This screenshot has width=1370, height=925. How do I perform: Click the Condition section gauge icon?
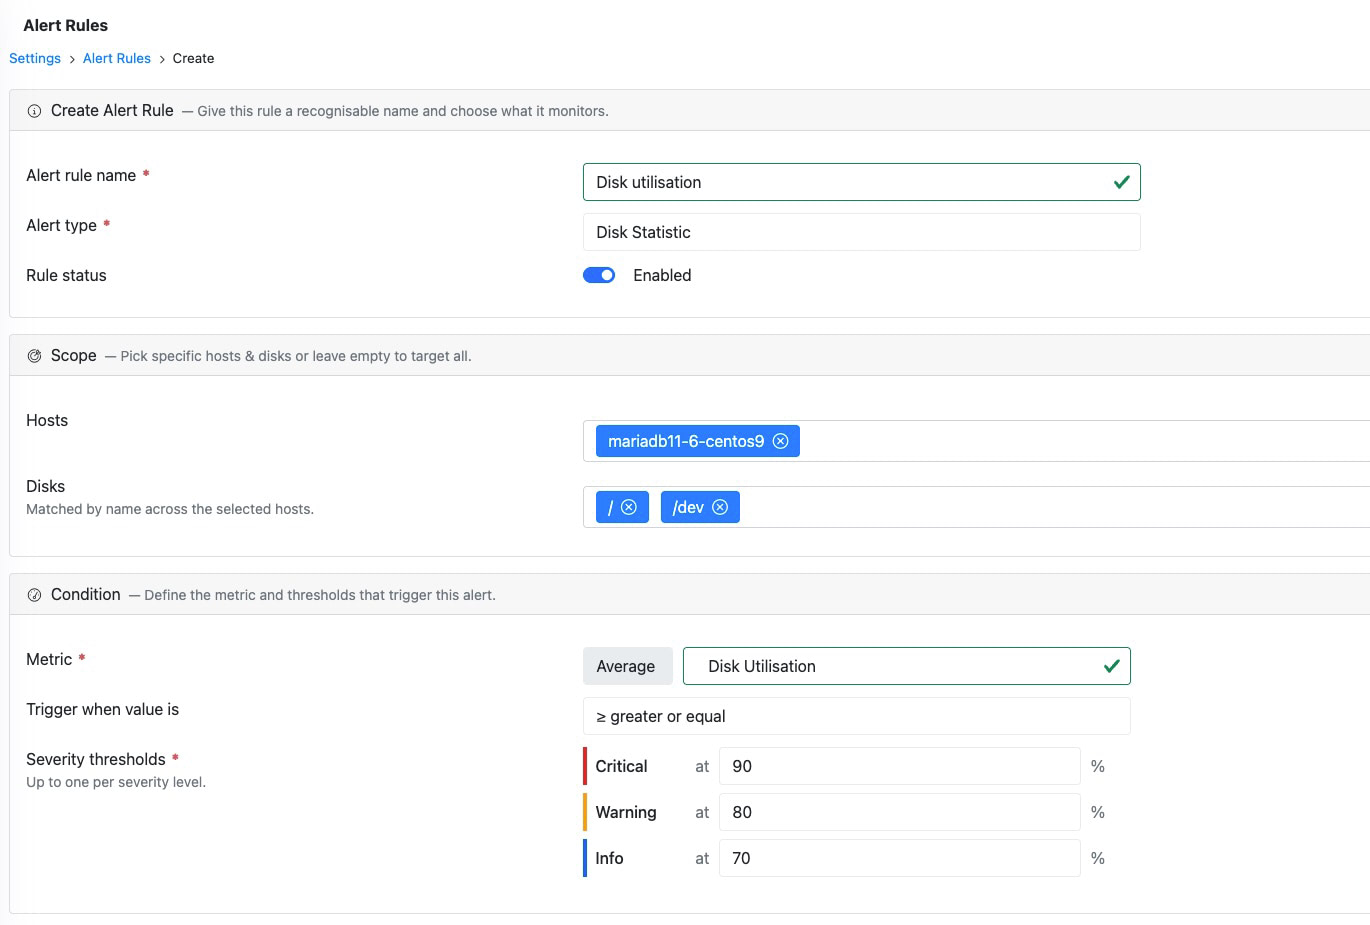(34, 595)
